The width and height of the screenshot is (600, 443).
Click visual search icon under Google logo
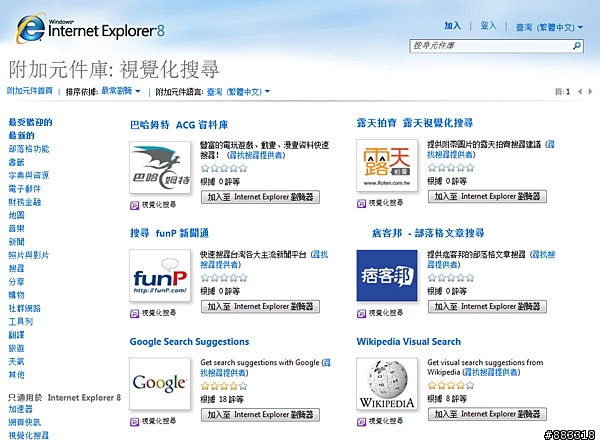[134, 422]
